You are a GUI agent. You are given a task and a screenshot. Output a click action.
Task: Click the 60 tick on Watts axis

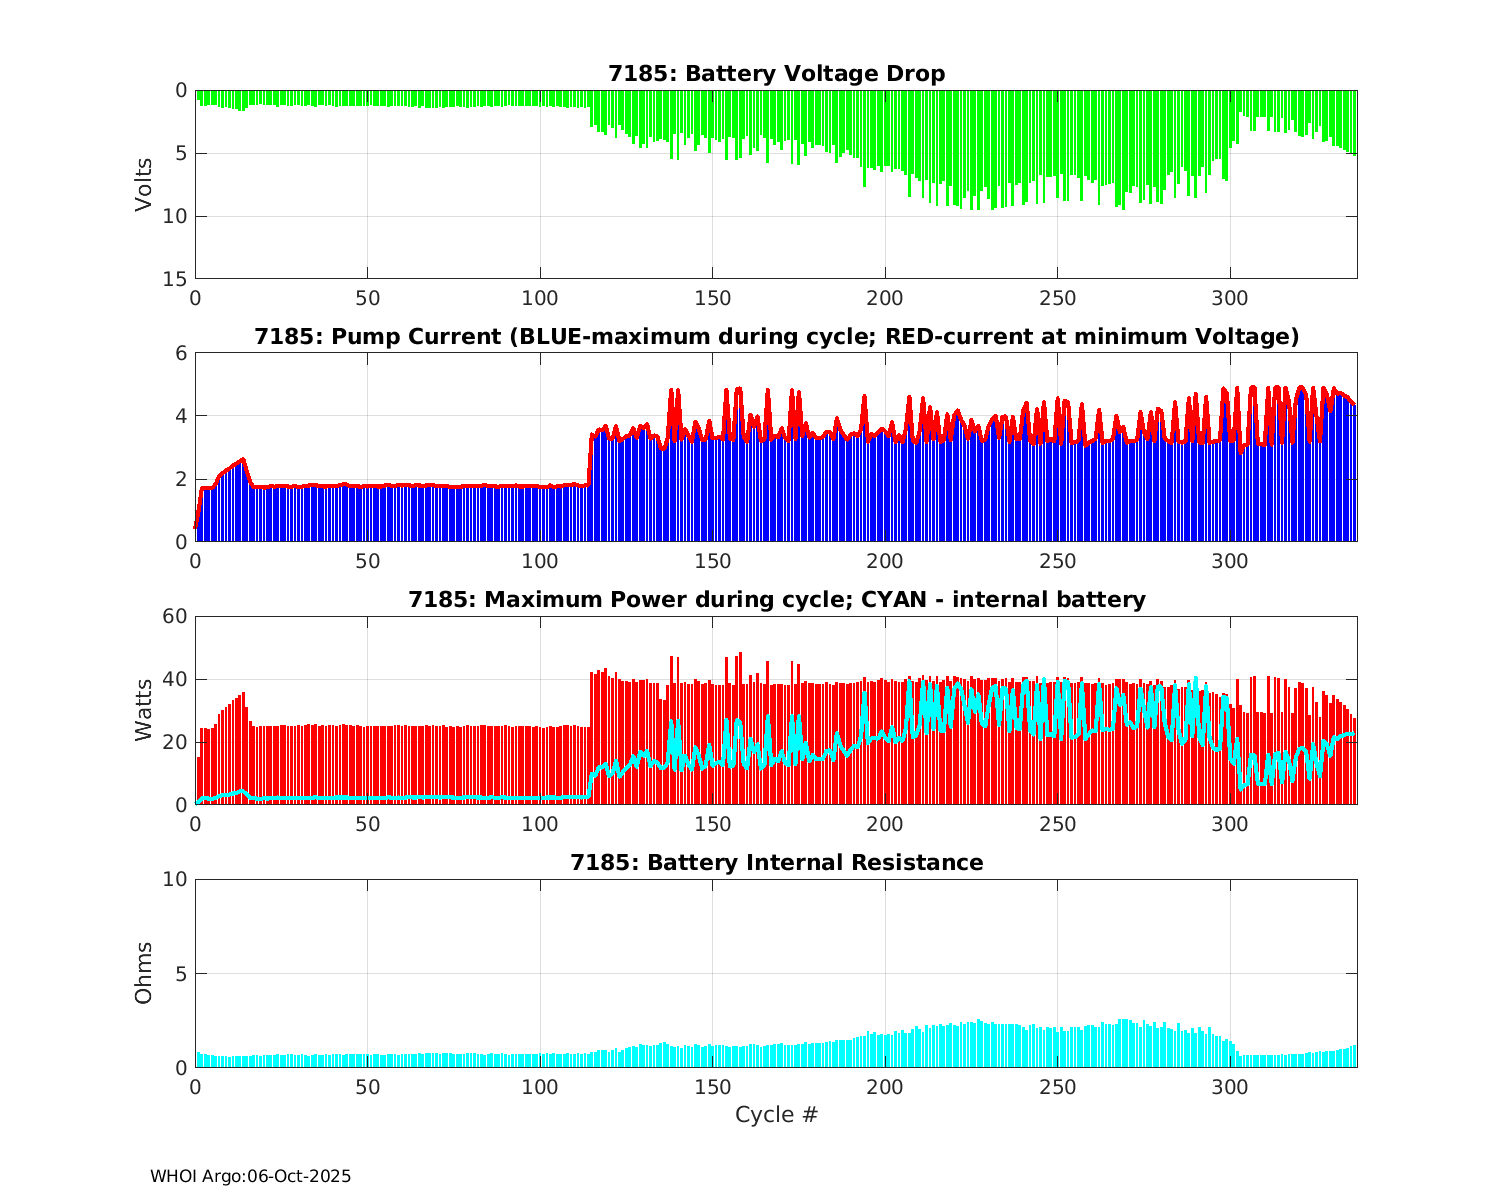[176, 616]
